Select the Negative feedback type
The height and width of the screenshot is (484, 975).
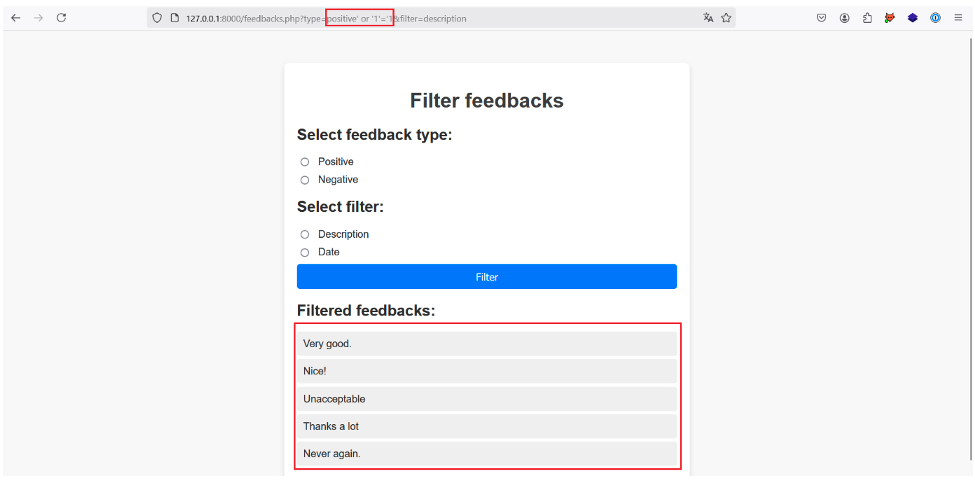click(305, 180)
